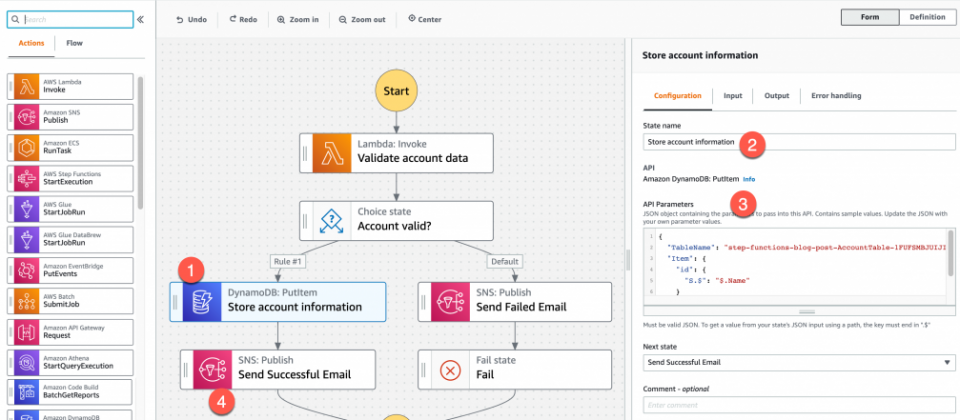Image resolution: width=960 pixels, height=420 pixels.
Task: Open the Next state dropdown
Action: 799,362
